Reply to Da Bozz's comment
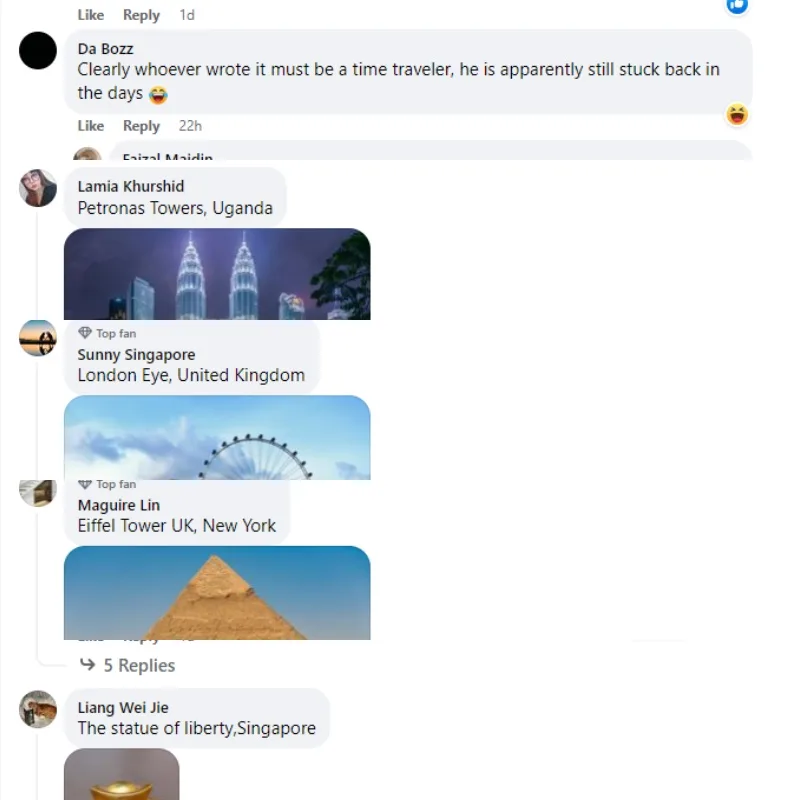Screen dimensions: 800x800 pos(141,126)
